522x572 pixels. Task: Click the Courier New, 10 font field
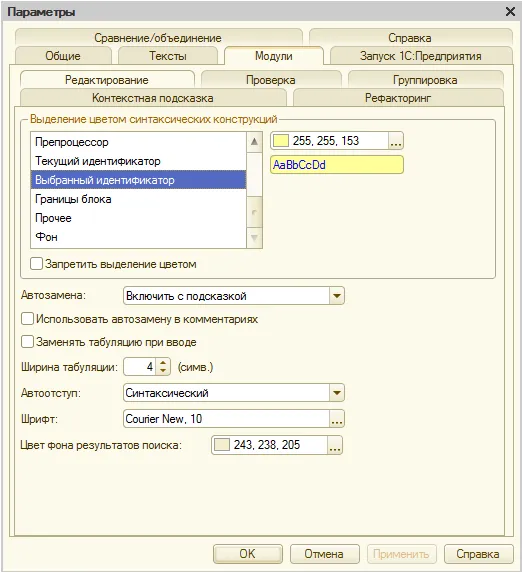point(227,419)
